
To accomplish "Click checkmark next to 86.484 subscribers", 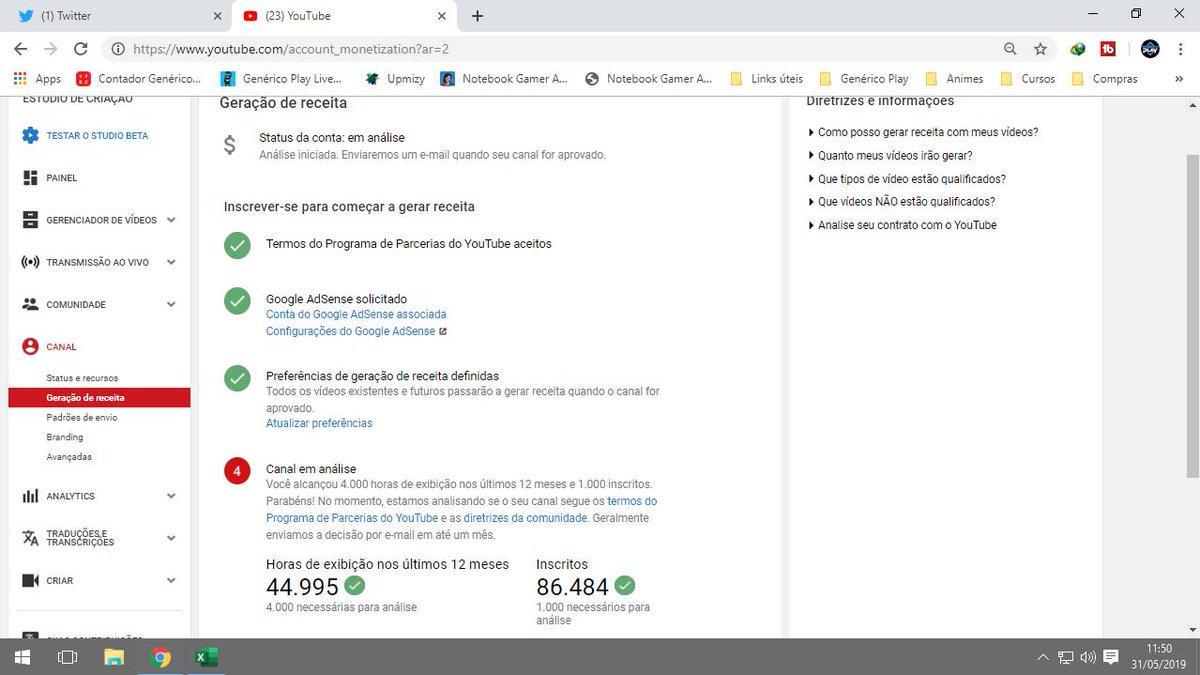I will pyautogui.click(x=625, y=585).
